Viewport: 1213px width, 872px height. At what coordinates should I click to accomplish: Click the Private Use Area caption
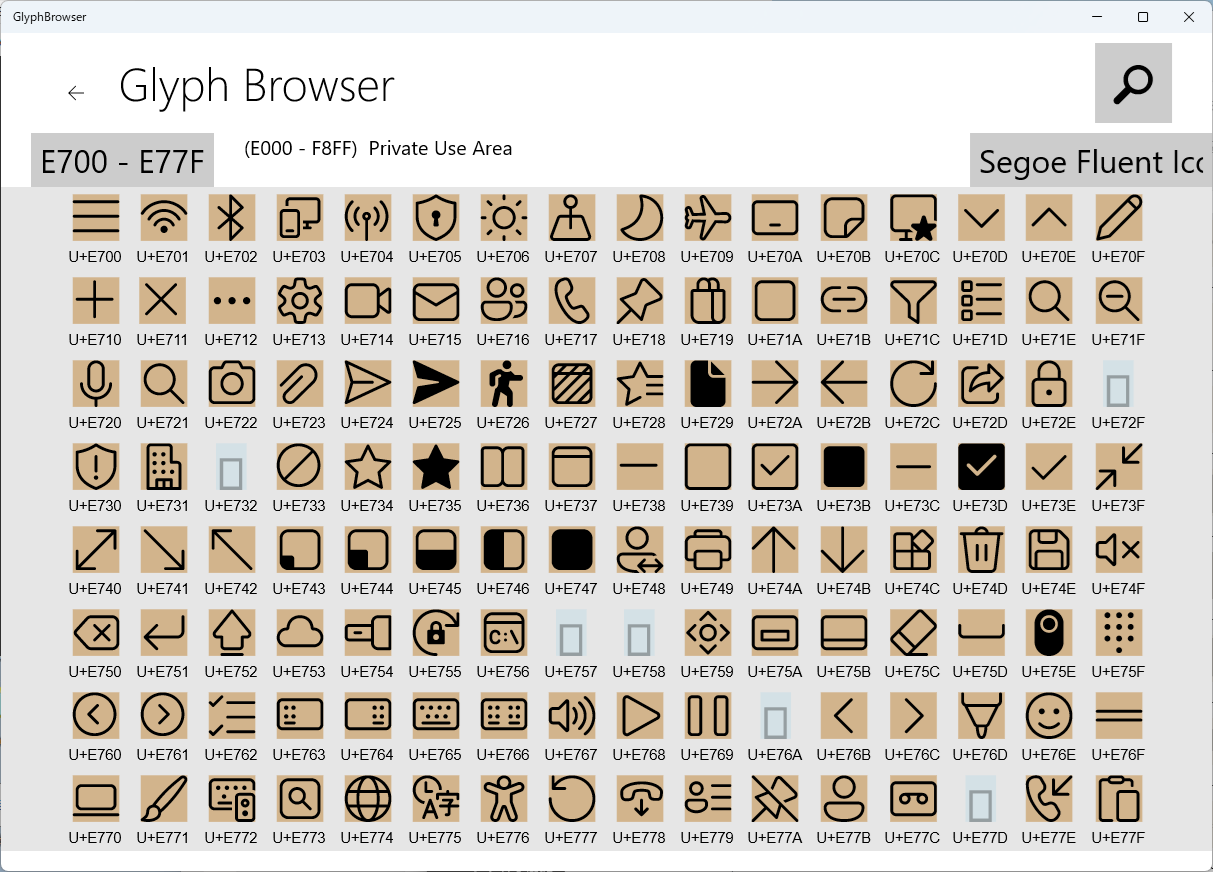[440, 148]
